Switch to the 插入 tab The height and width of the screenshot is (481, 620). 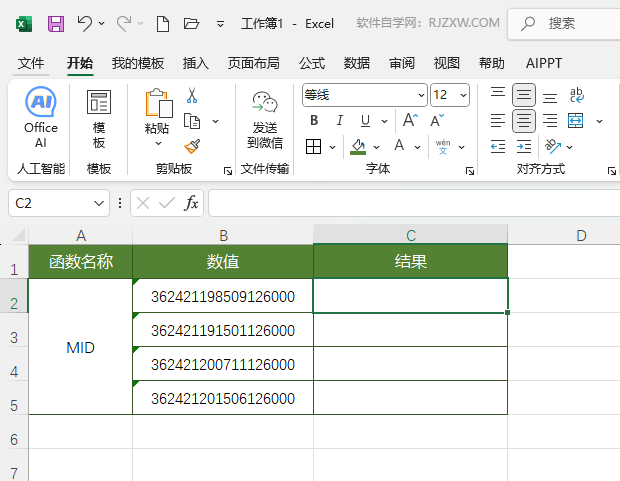[196, 63]
